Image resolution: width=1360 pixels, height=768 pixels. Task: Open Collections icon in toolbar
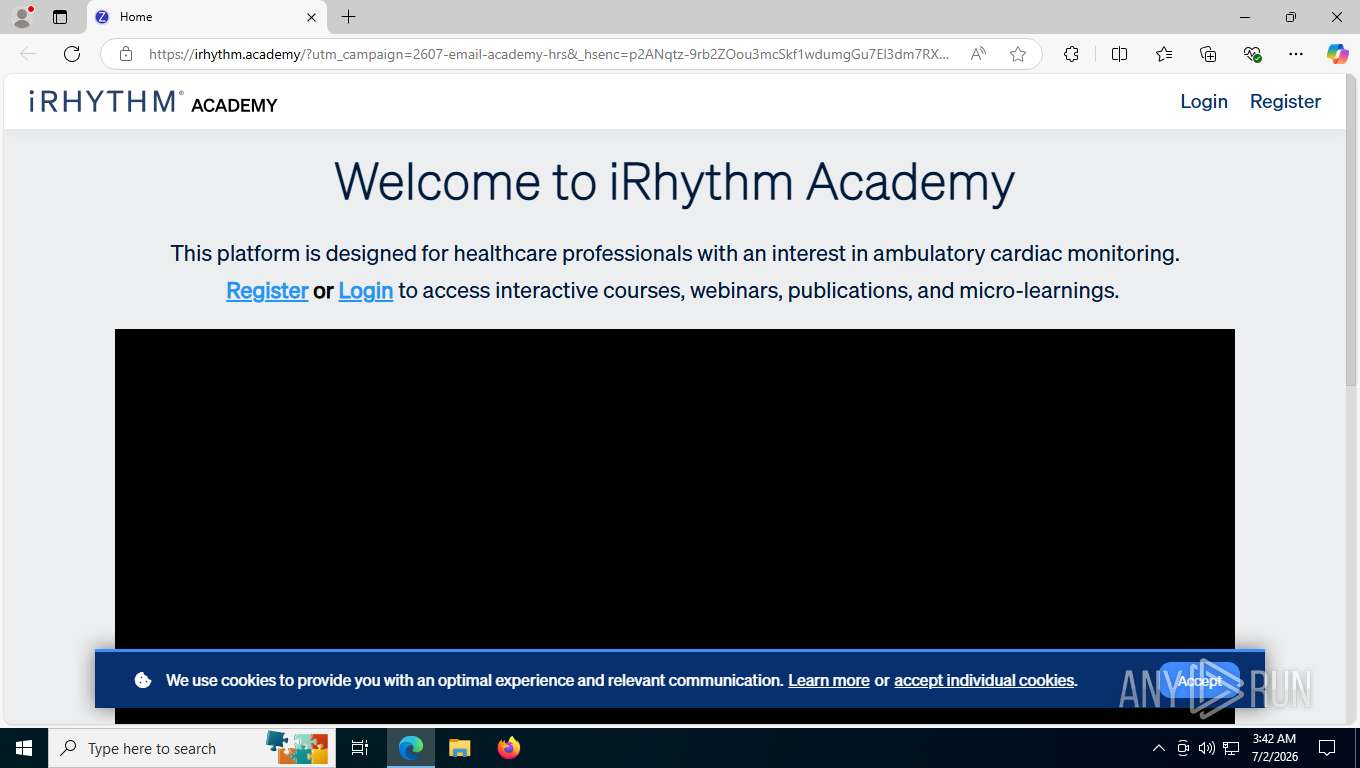pos(1208,54)
